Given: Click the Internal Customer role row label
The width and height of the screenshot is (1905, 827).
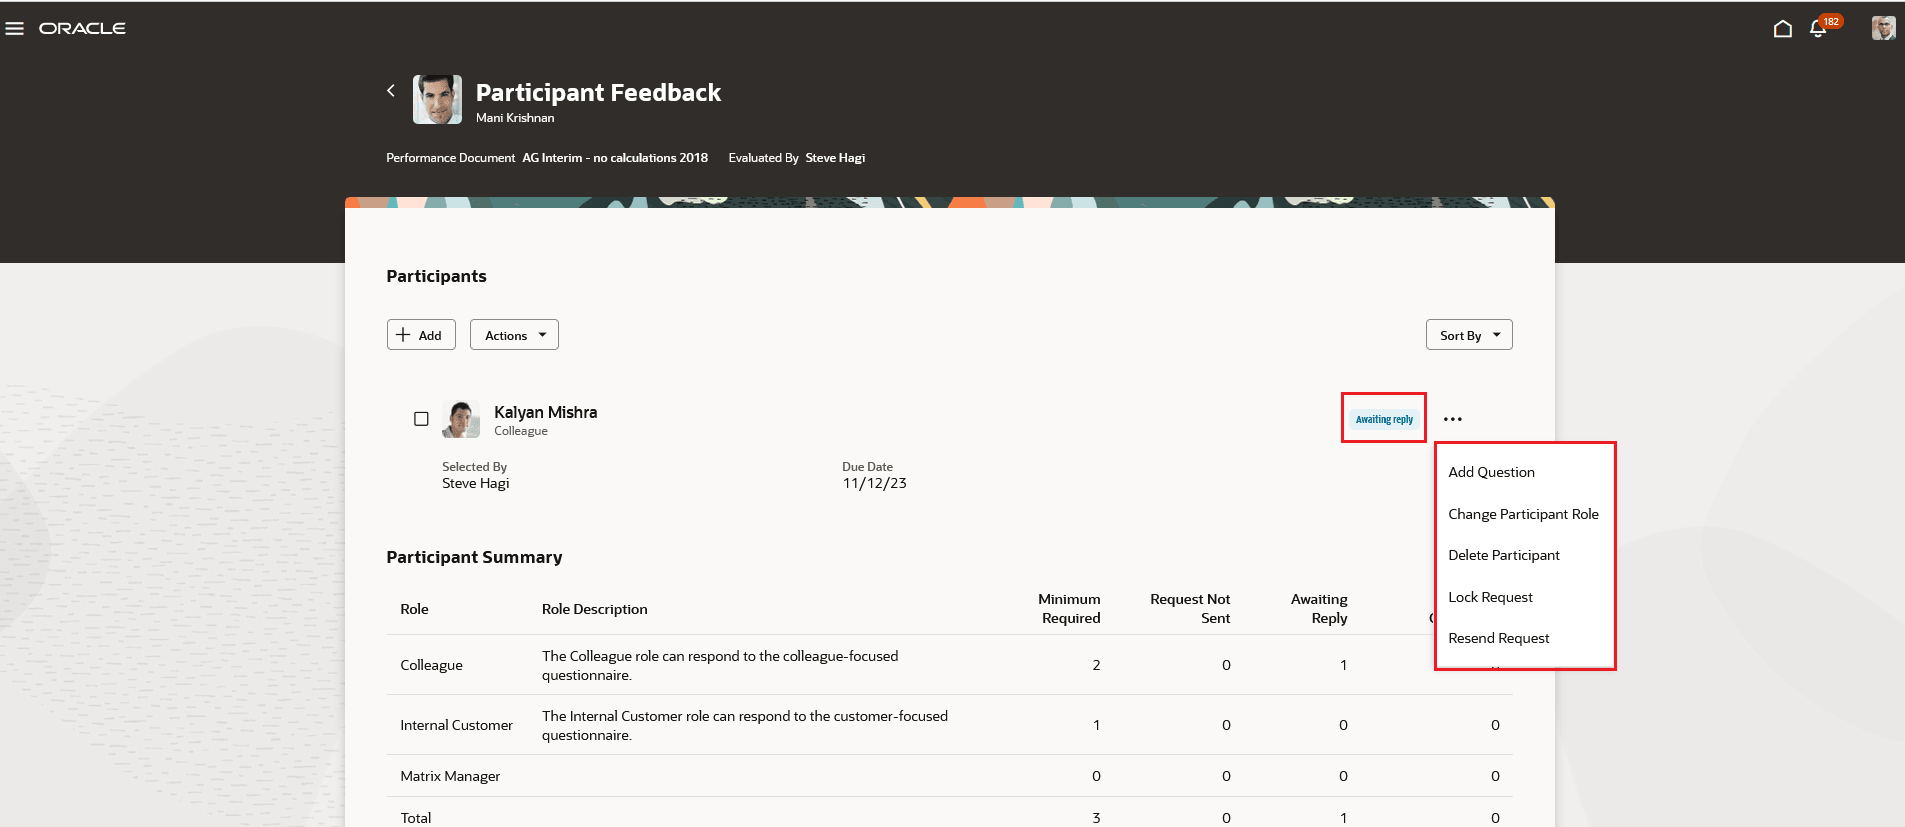Looking at the screenshot, I should [456, 725].
